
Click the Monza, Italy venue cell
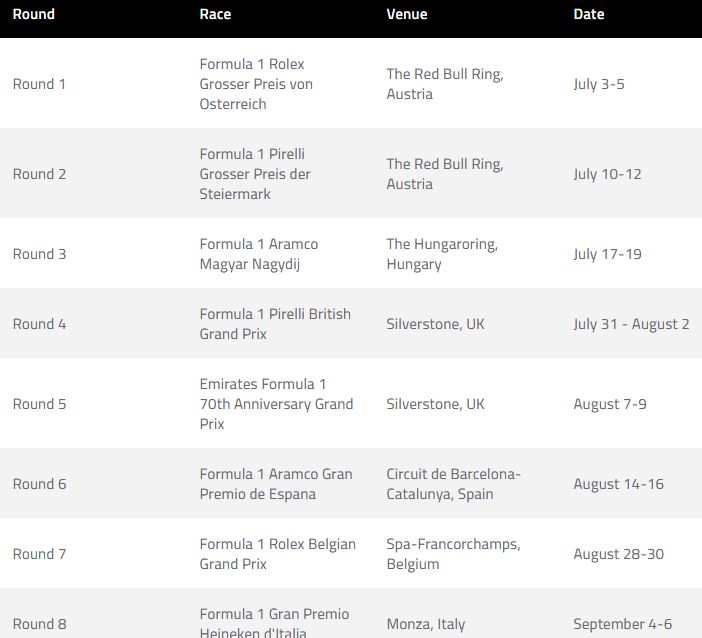(x=426, y=624)
